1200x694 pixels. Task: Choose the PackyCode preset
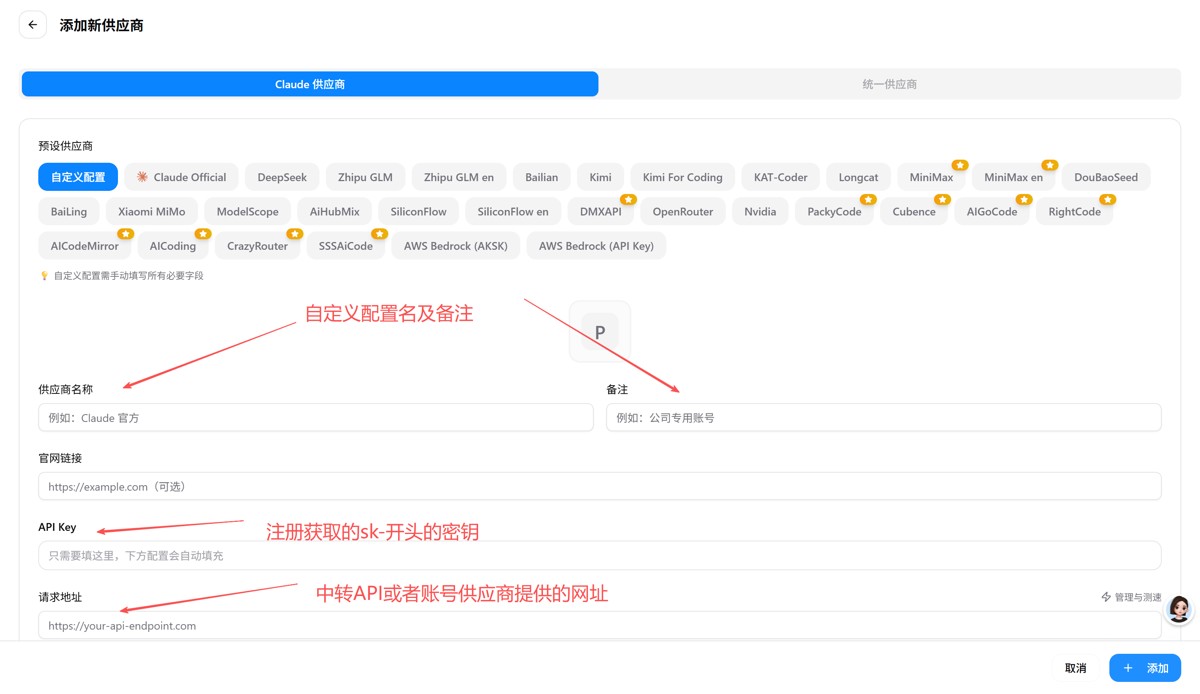834,211
